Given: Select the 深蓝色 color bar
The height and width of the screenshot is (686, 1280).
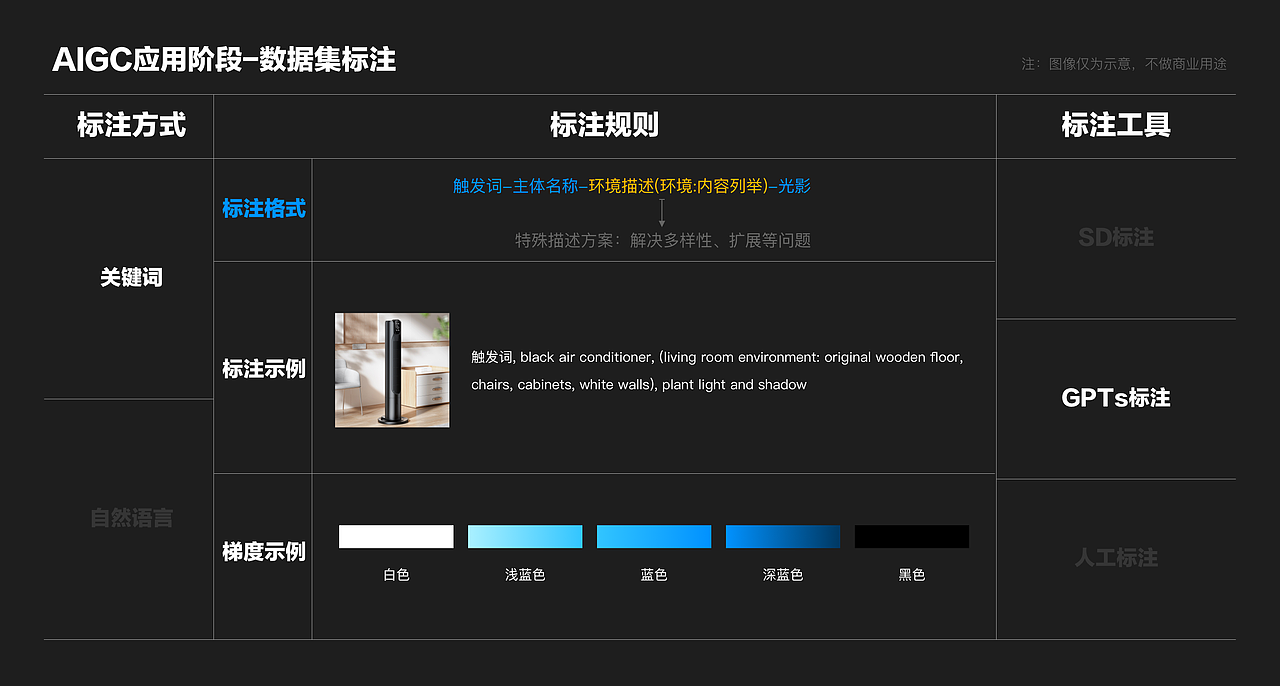Looking at the screenshot, I should 782,536.
